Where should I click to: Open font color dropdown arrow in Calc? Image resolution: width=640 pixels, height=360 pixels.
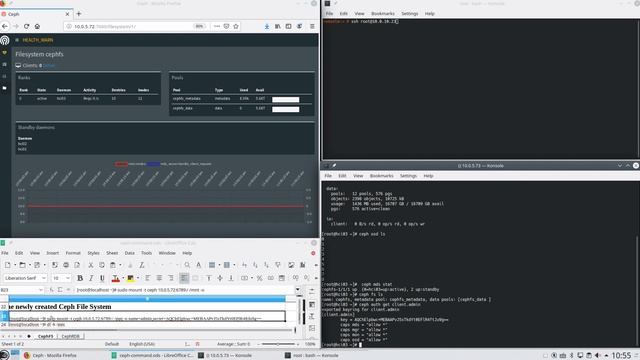[x=123, y=278]
